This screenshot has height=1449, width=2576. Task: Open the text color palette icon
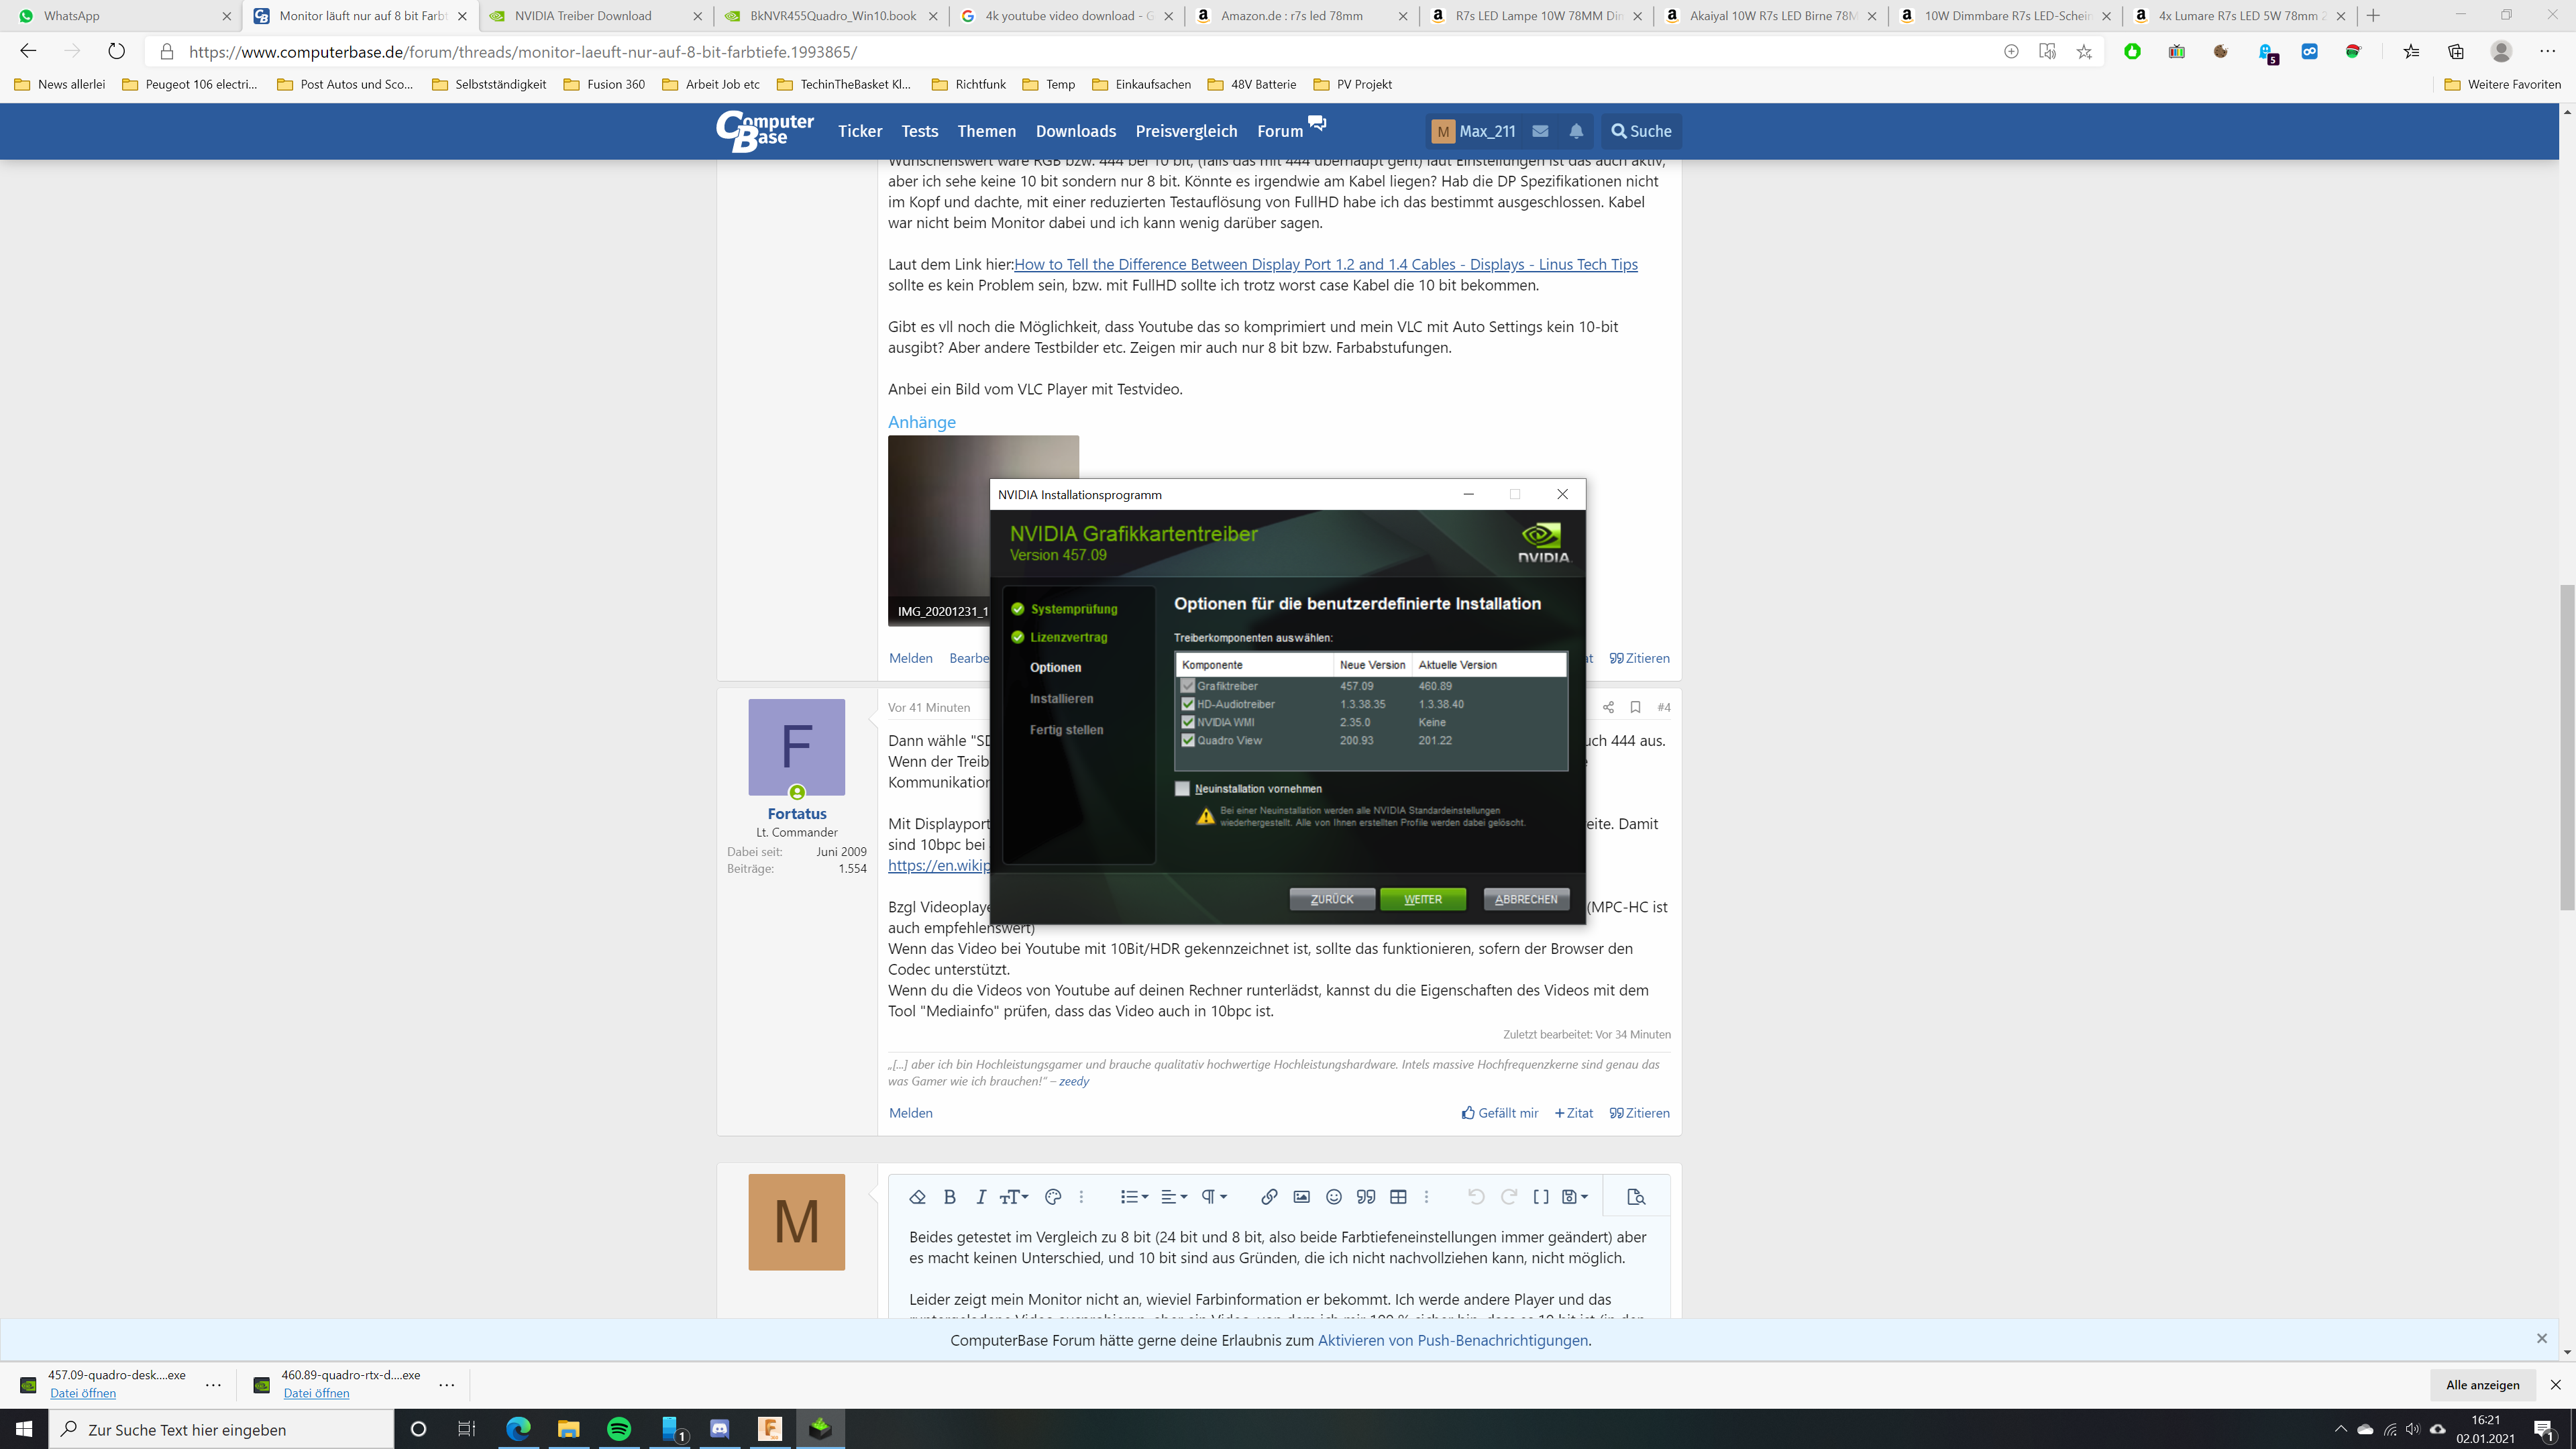tap(1052, 1196)
